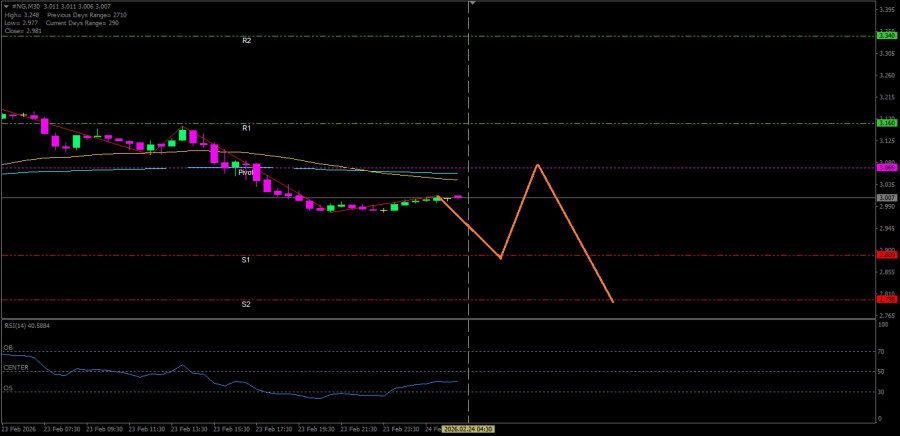Screen dimensions: 900x436
Task: Select the green 3.340 price tag
Action: click(x=886, y=36)
